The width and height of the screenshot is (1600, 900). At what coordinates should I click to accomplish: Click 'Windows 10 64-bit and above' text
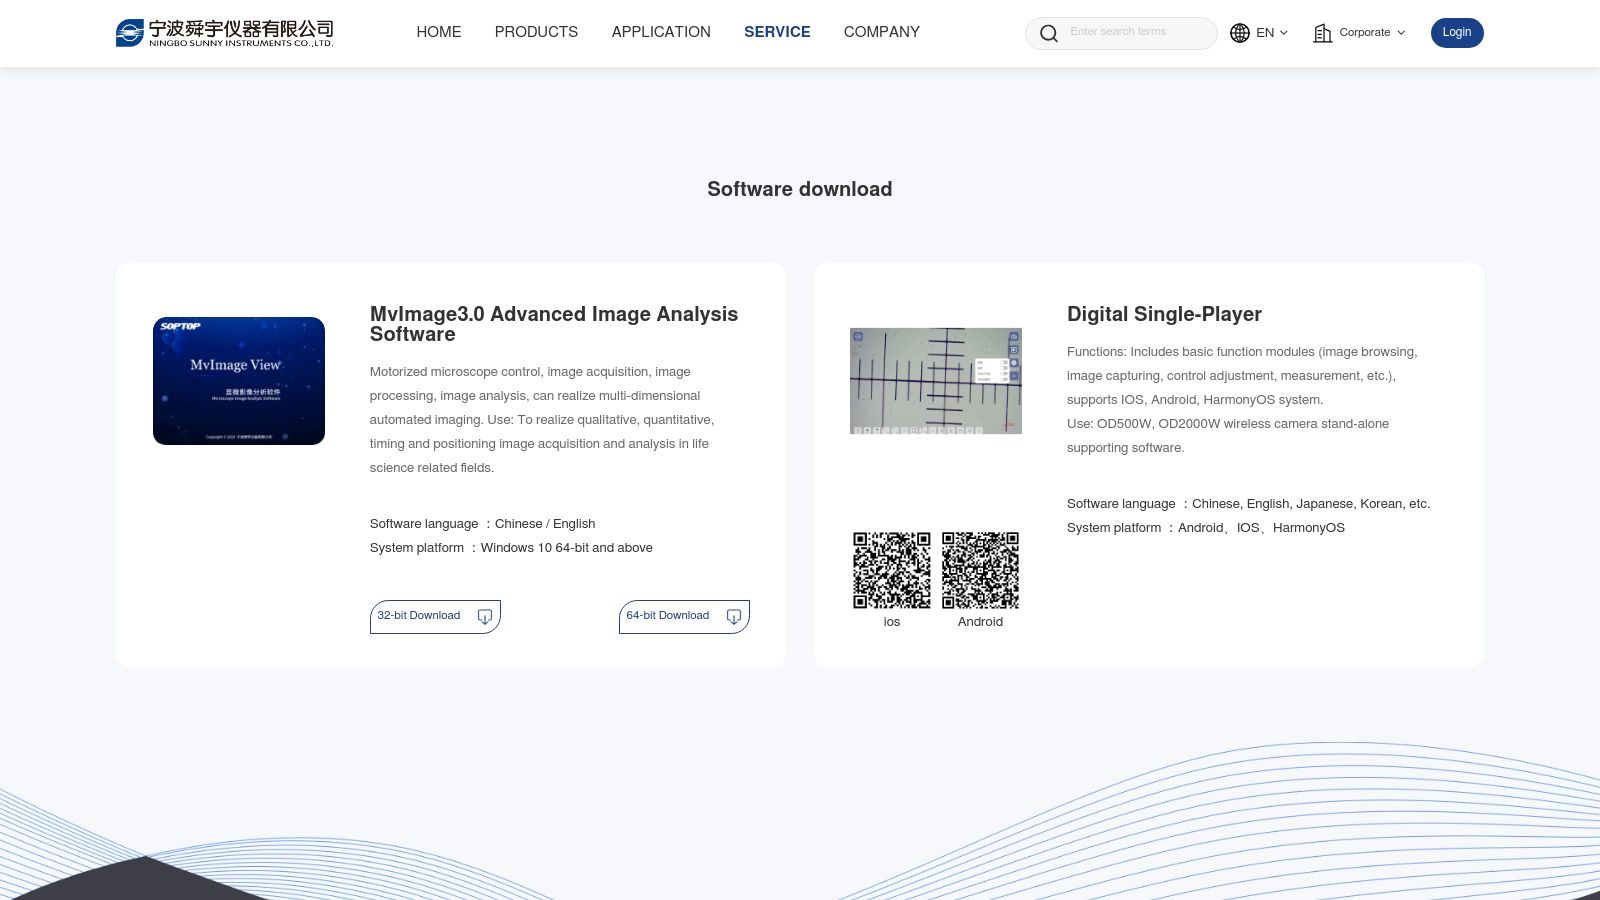(566, 548)
